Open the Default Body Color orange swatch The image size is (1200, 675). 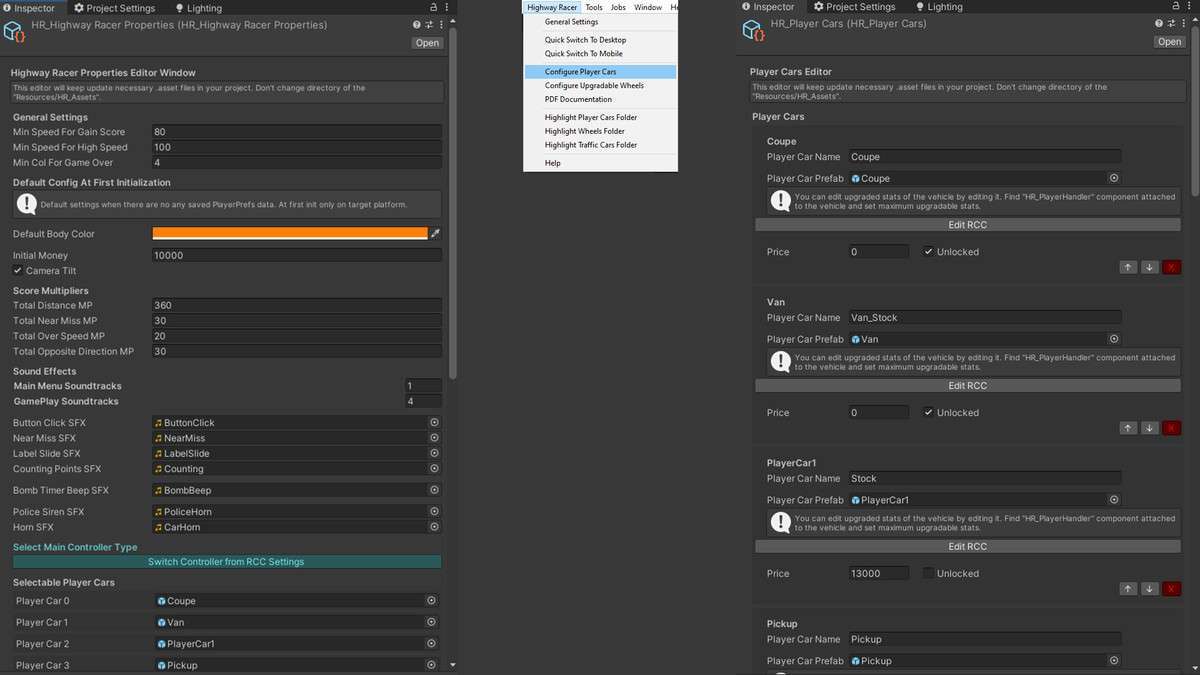click(x=290, y=233)
